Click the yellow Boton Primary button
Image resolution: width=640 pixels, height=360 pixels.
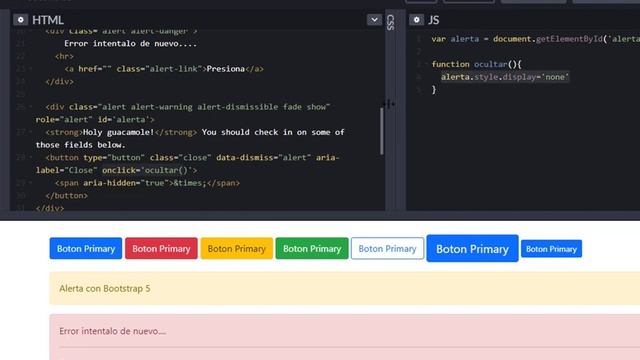point(237,248)
